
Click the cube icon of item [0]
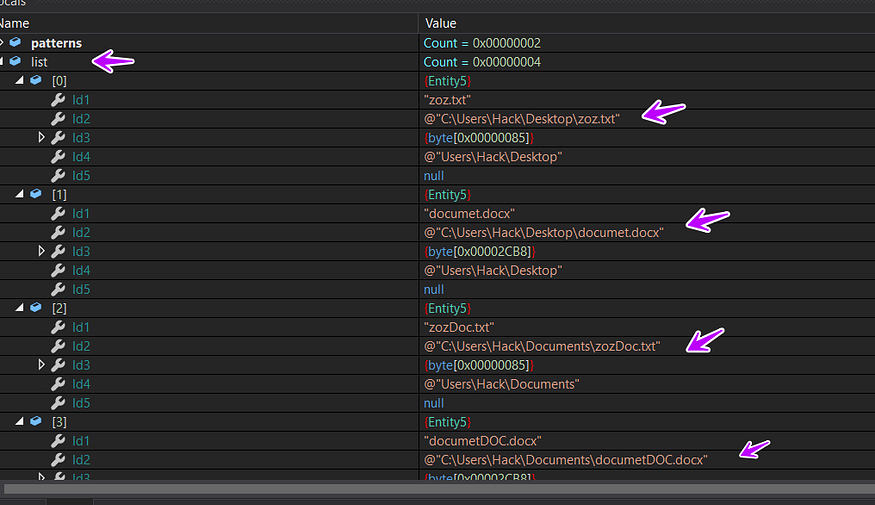click(x=36, y=80)
